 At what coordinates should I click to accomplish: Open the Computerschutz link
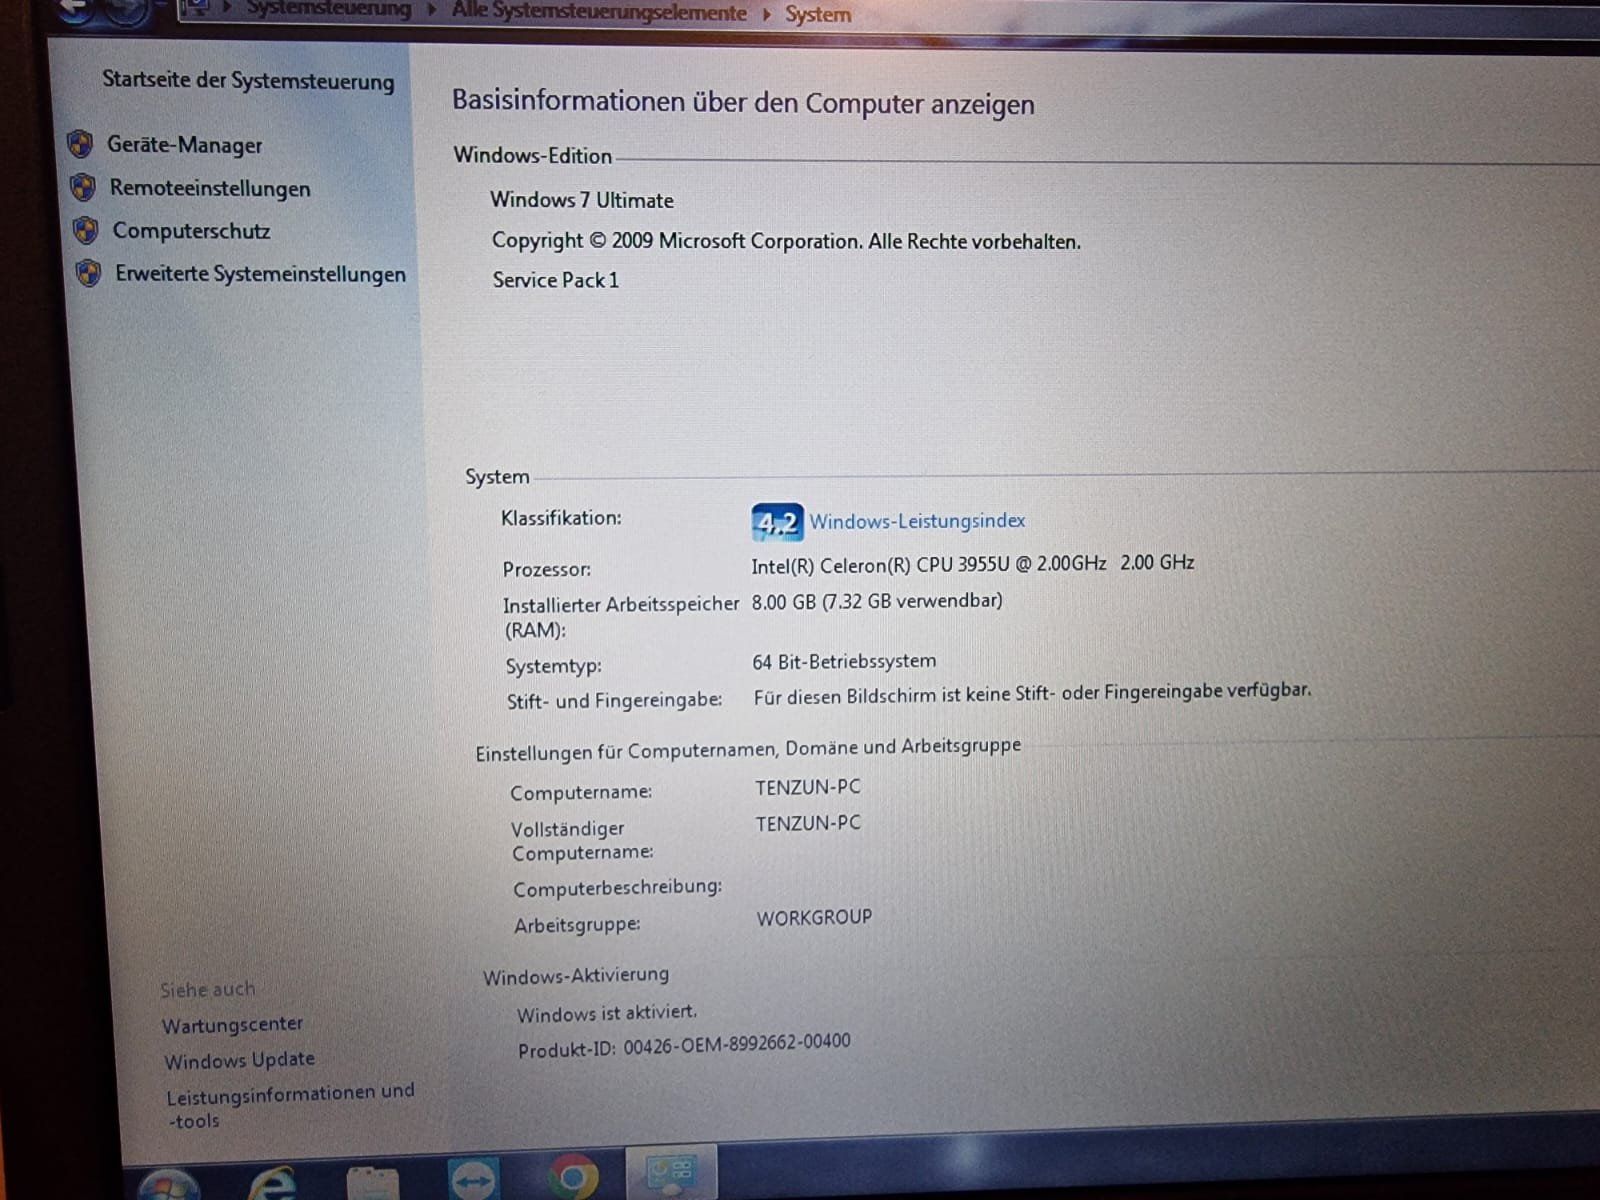[x=191, y=231]
